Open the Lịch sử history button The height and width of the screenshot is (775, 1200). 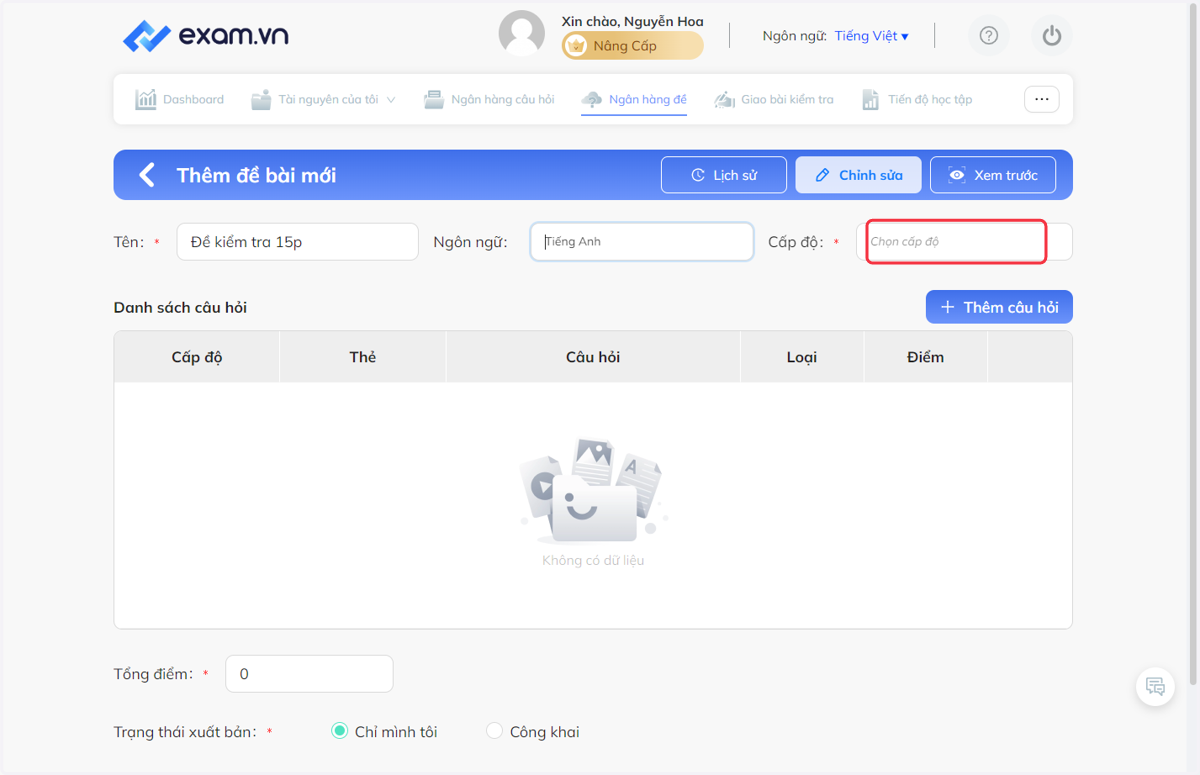724,175
